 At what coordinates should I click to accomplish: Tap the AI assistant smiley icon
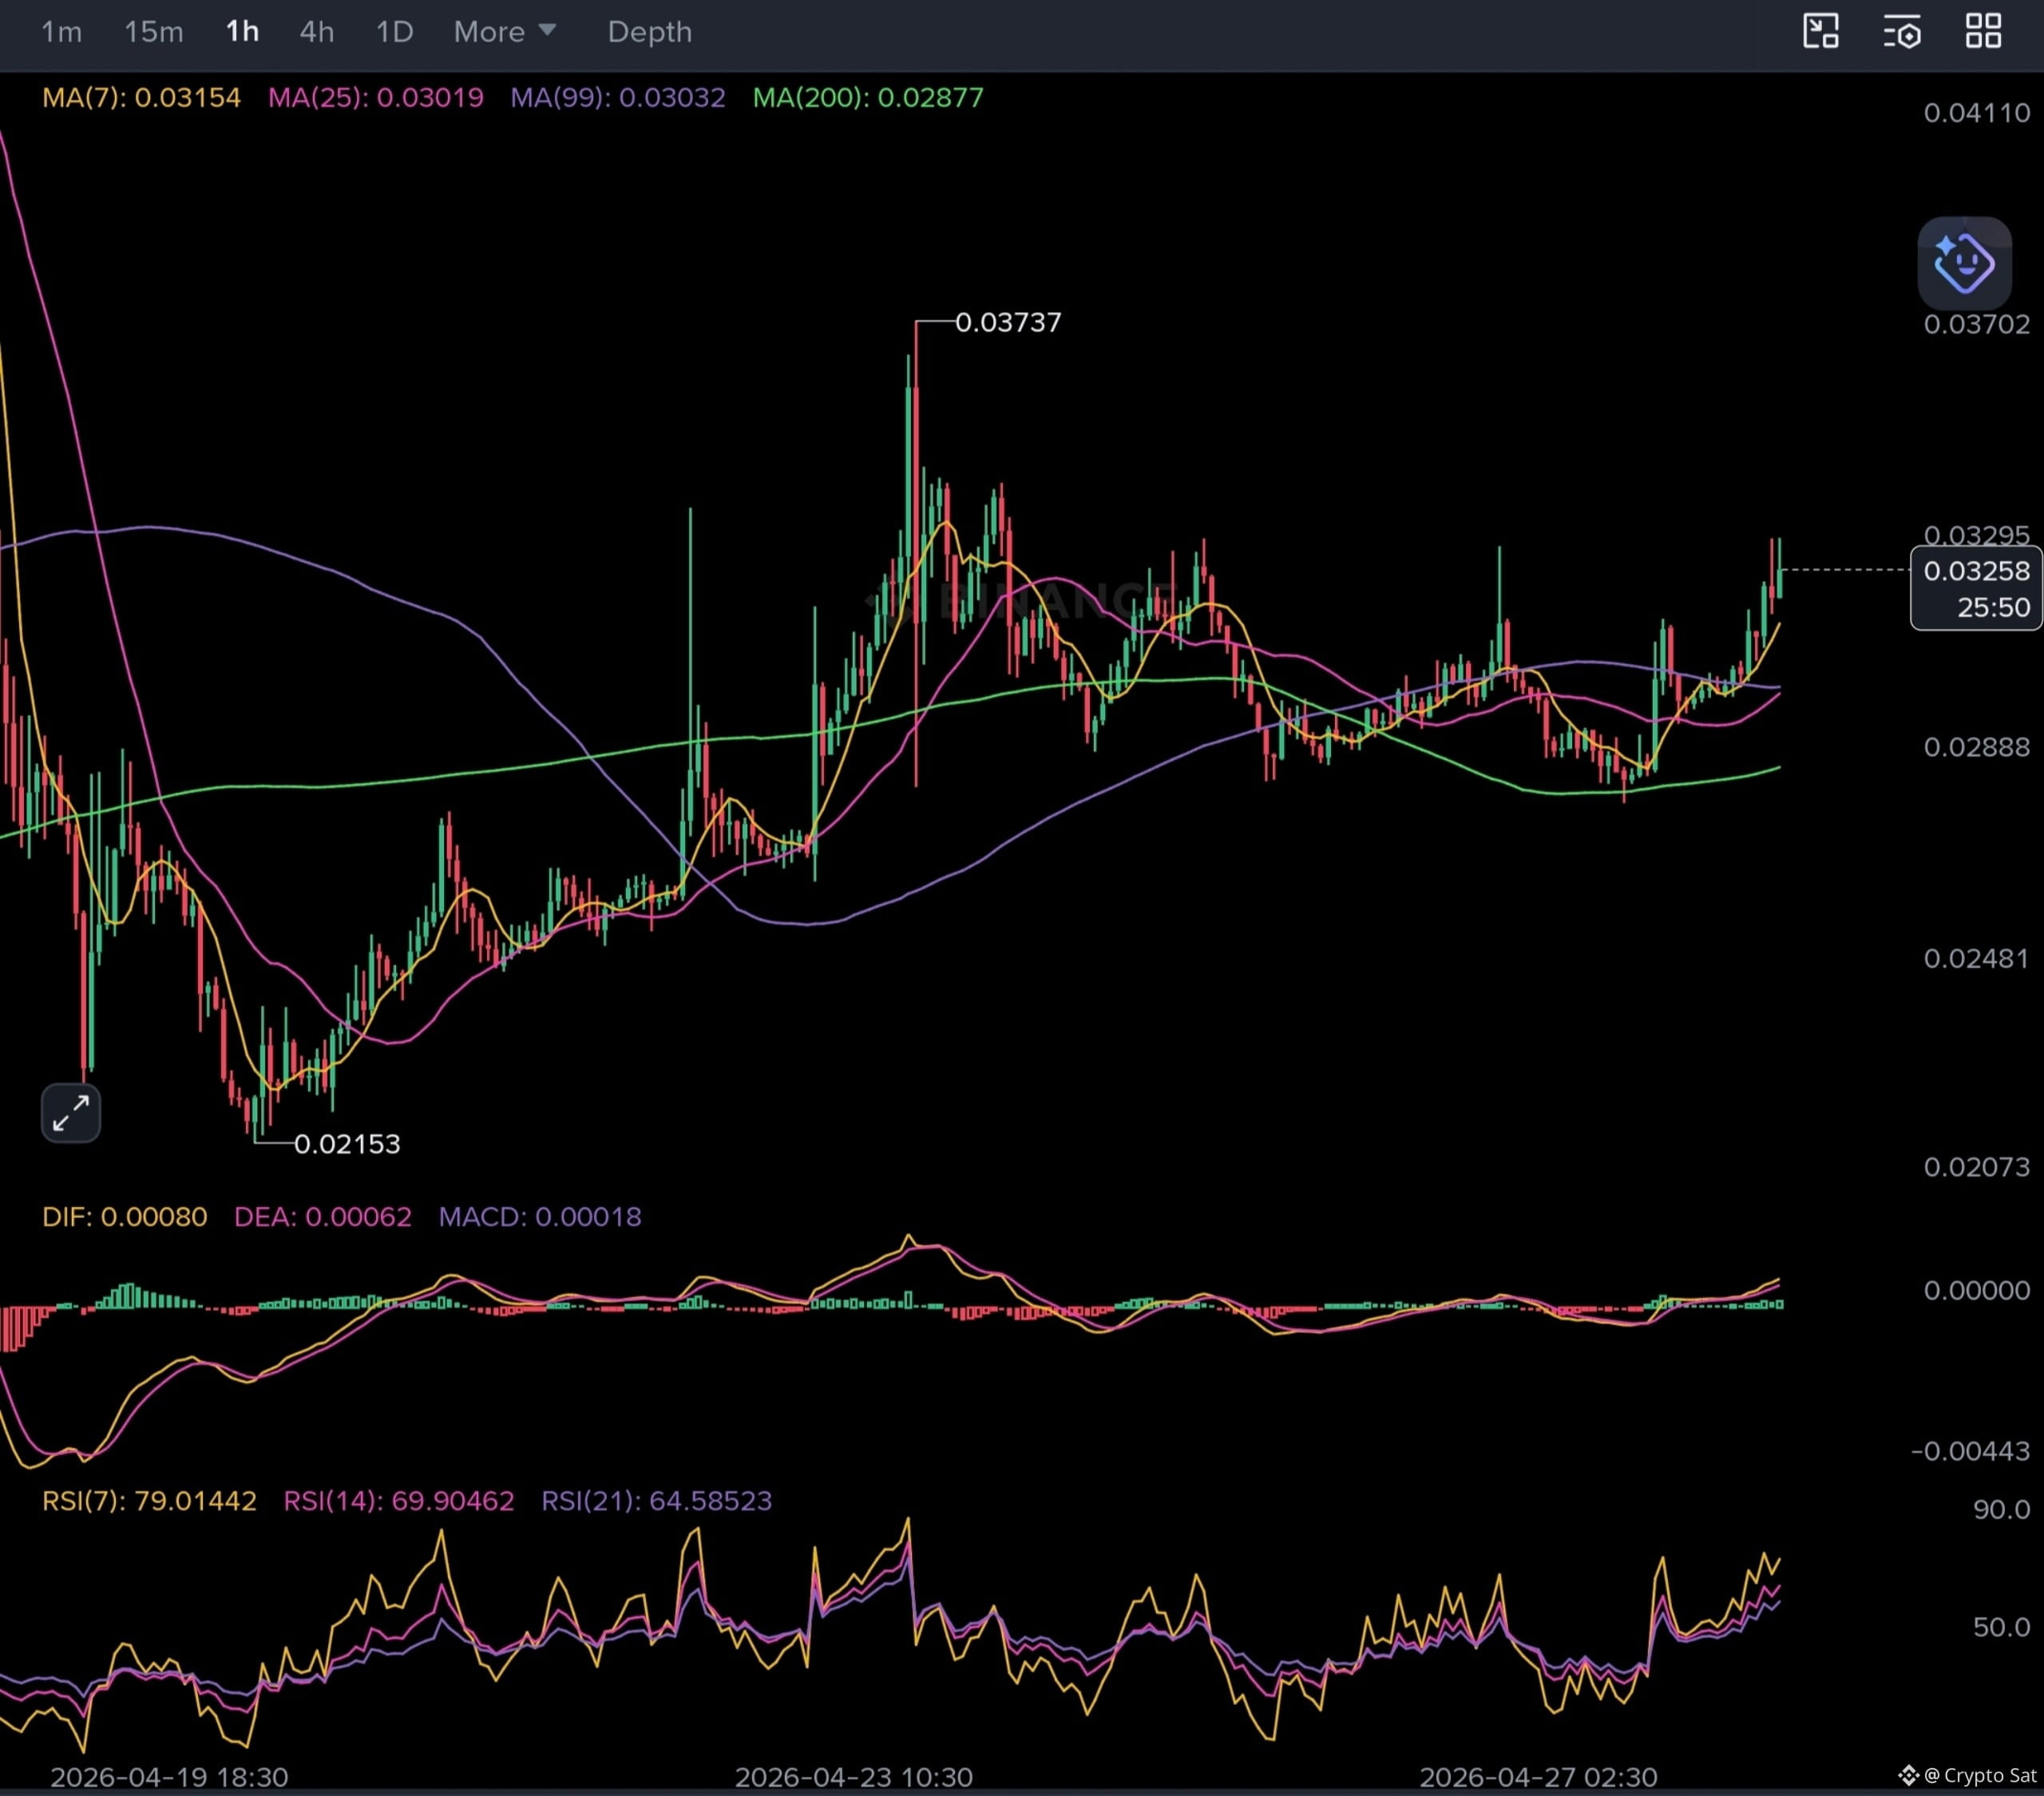click(x=1964, y=263)
